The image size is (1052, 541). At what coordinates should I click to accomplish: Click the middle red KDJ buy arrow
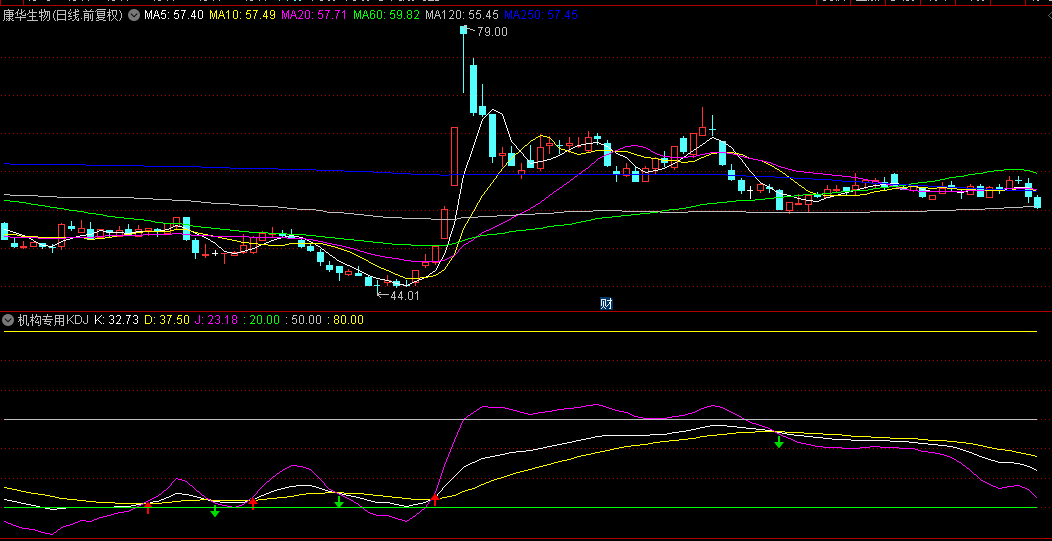pyautogui.click(x=252, y=504)
